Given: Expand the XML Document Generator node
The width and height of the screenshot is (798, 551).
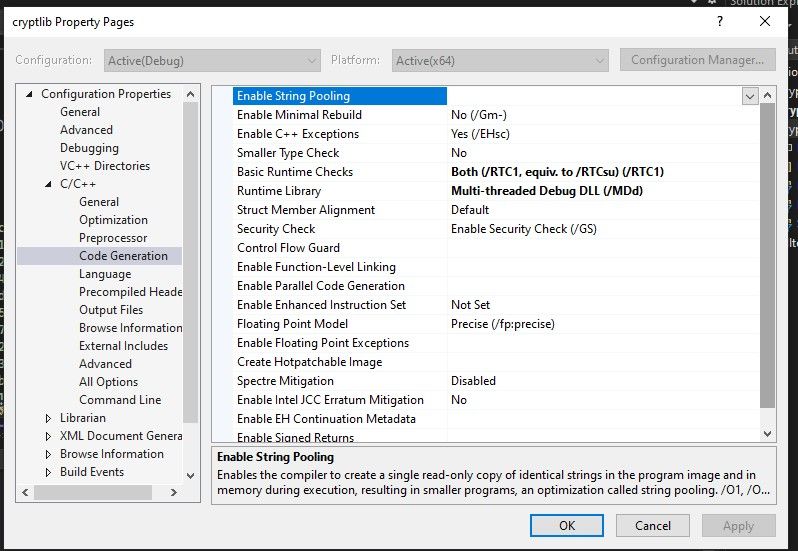Looking at the screenshot, I should [x=48, y=436].
